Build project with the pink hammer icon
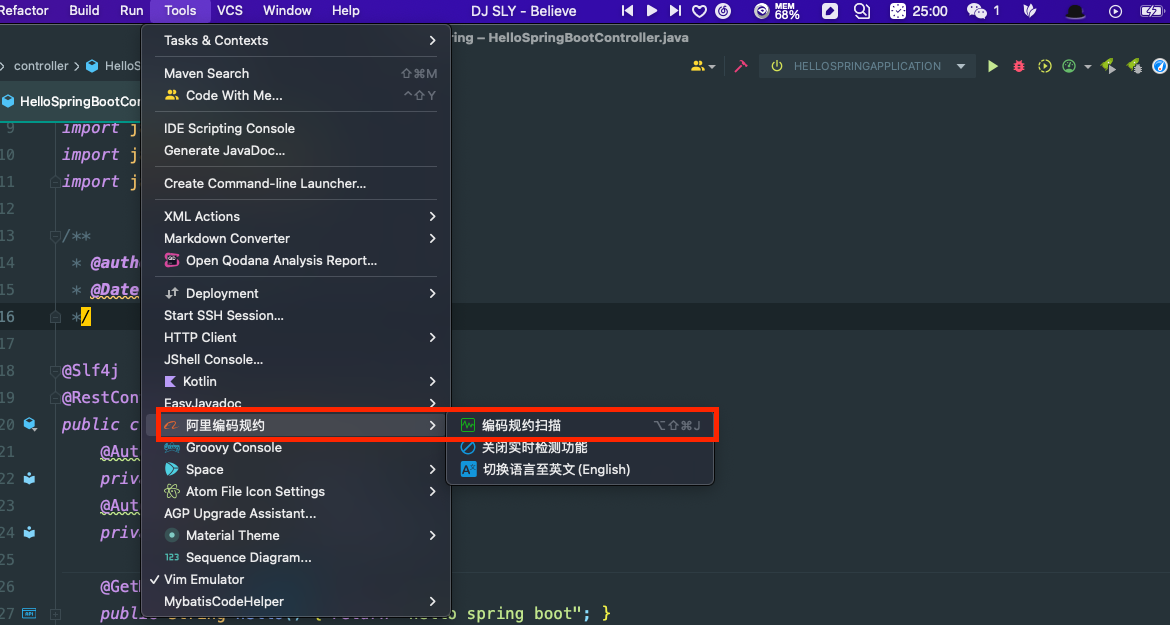The height and width of the screenshot is (625, 1170). [x=740, y=66]
